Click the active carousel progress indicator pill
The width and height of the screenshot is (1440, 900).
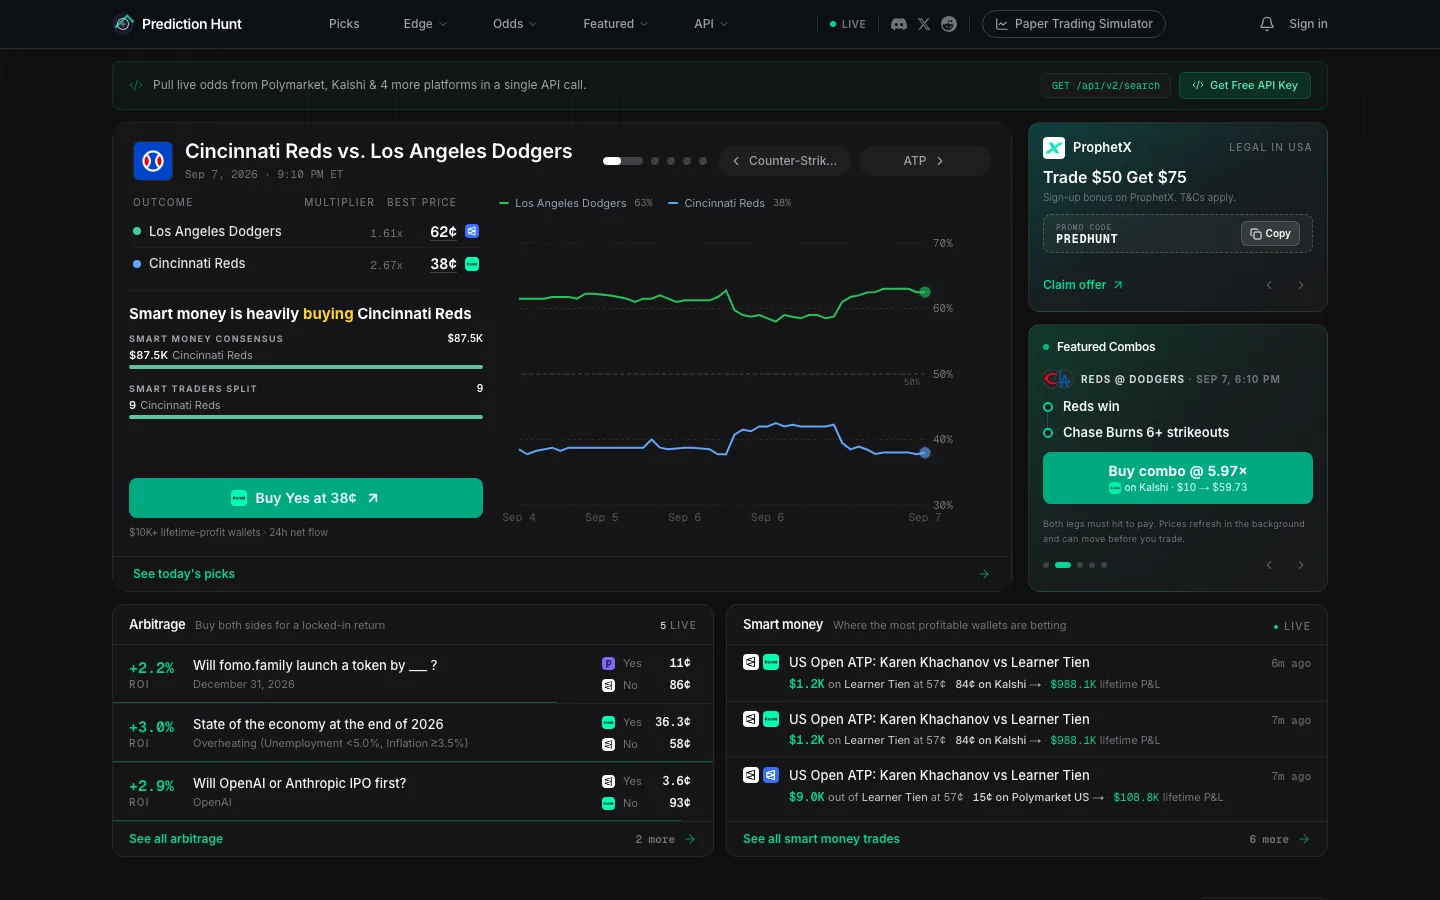coord(623,161)
